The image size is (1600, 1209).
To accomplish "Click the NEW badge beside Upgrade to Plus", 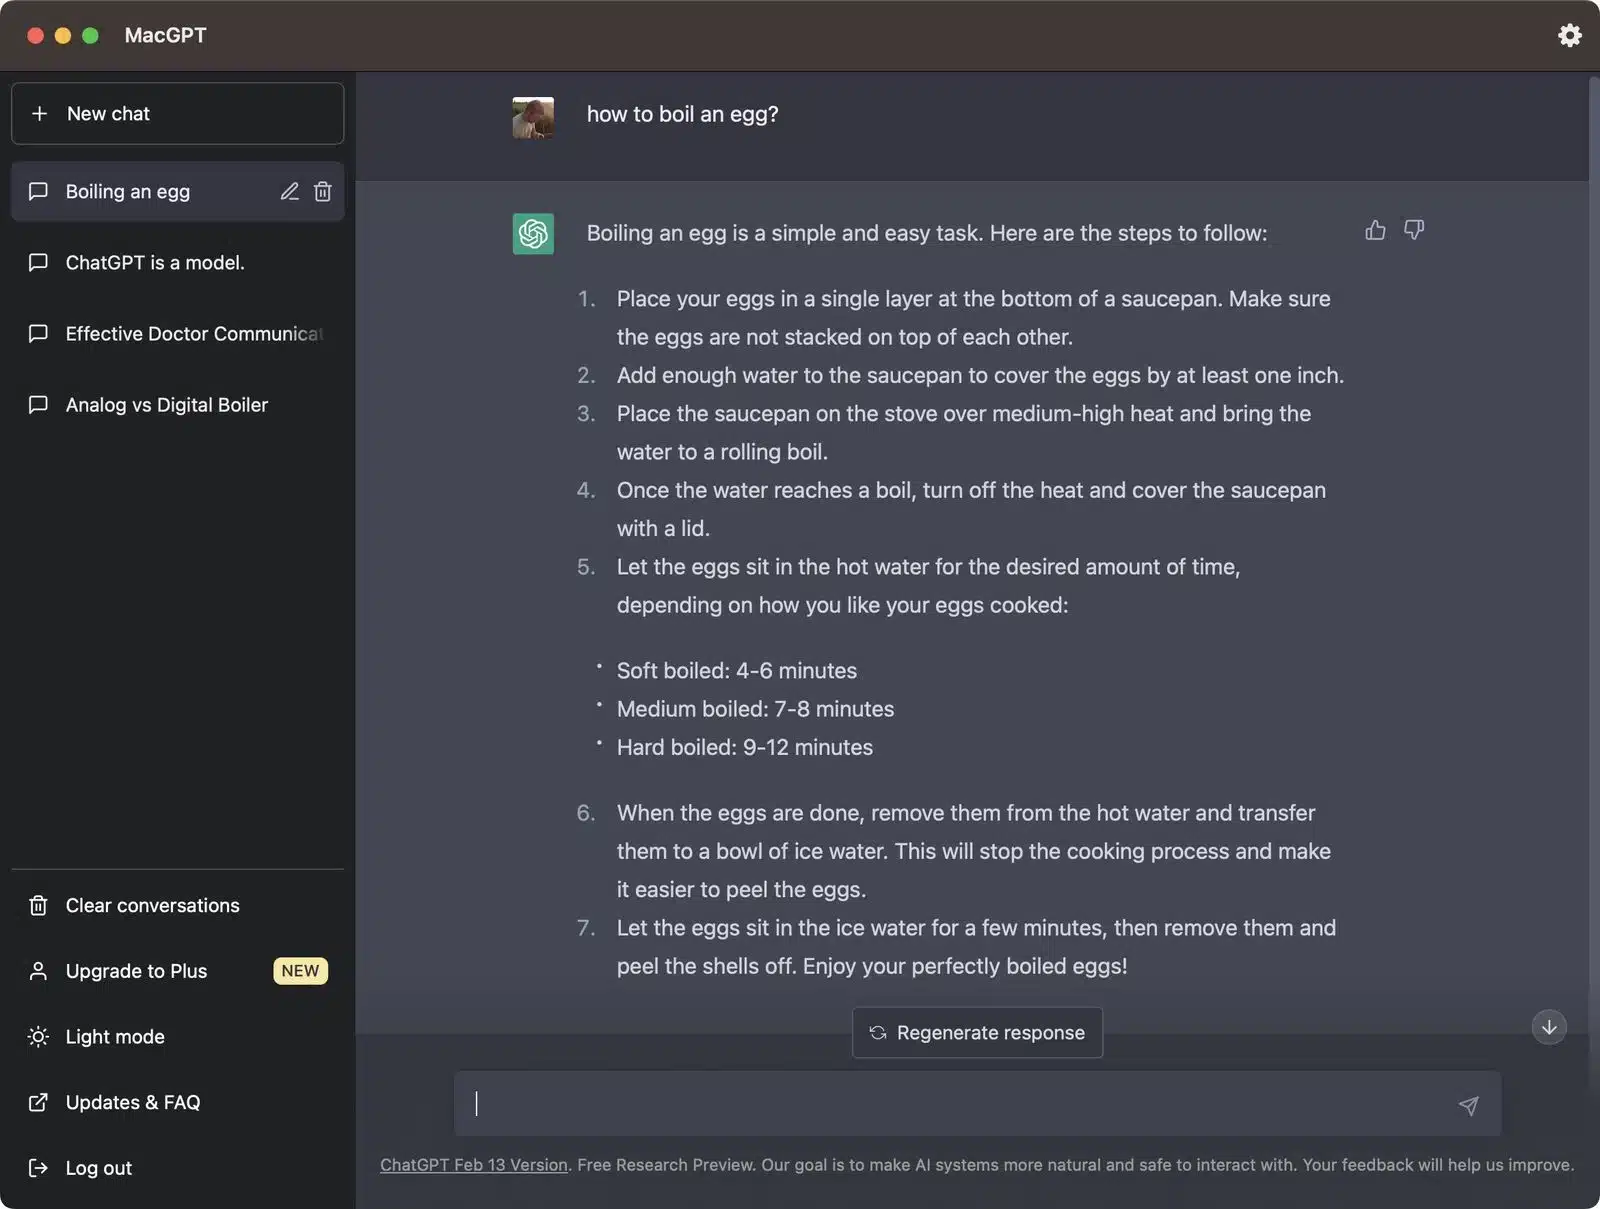I will pyautogui.click(x=300, y=971).
